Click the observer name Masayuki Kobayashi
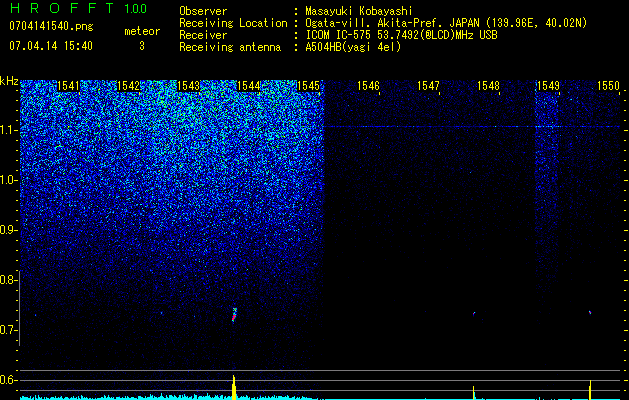This screenshot has height=400, width=629. 358,11
